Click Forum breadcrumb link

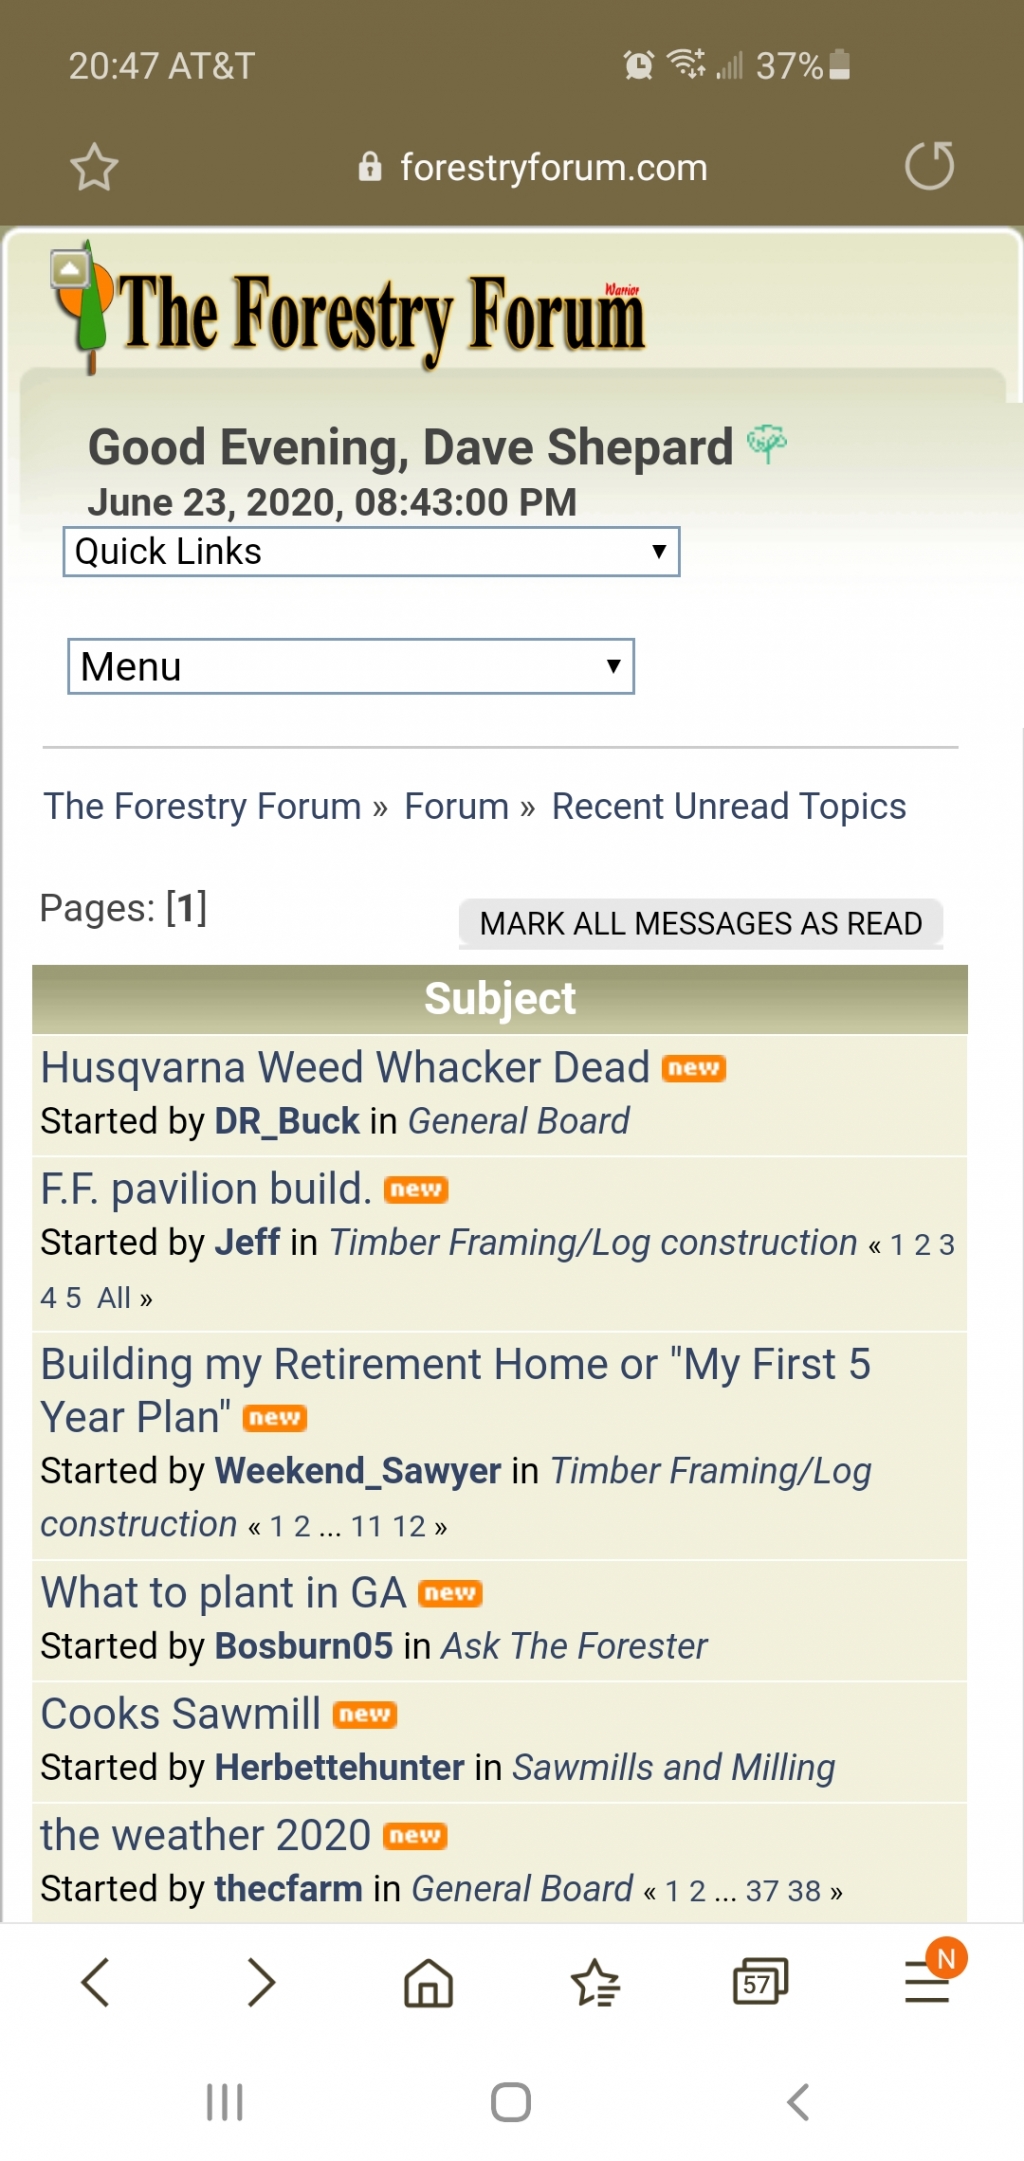tap(456, 806)
